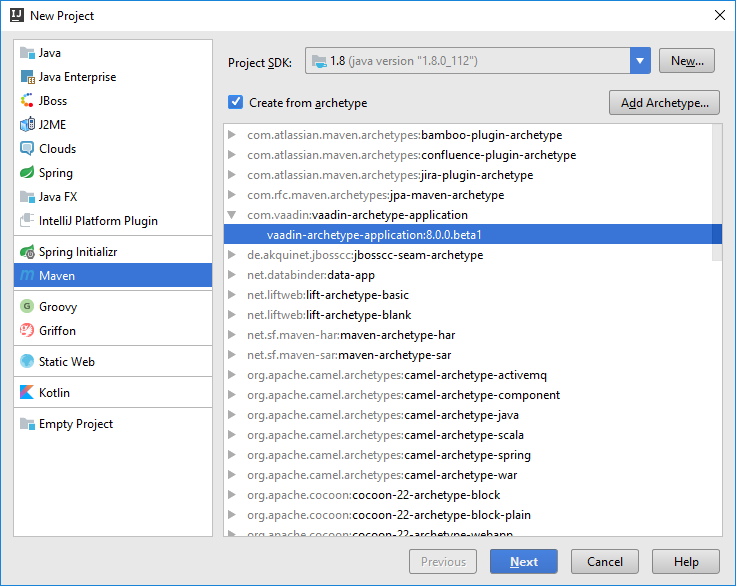Viewport: 736px width, 586px height.
Task: Expand camel-archetype-war node arrow
Action: point(231,475)
